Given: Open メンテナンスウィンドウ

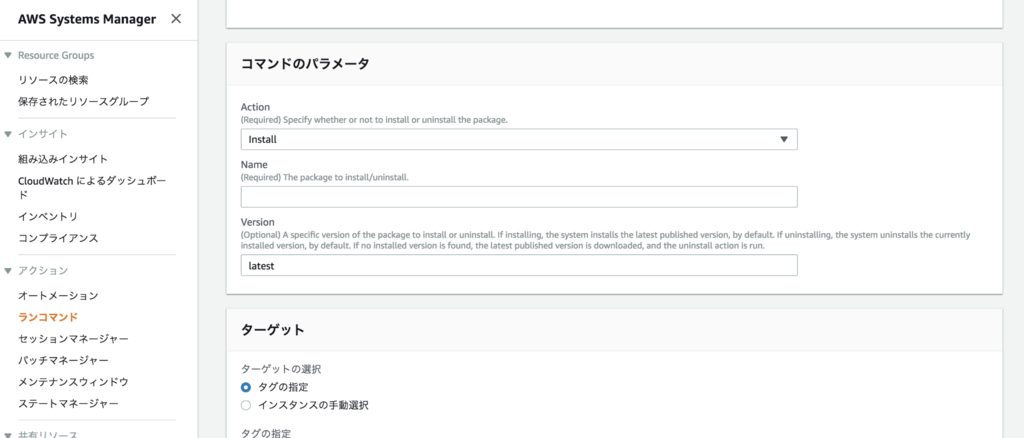Looking at the screenshot, I should (73, 381).
